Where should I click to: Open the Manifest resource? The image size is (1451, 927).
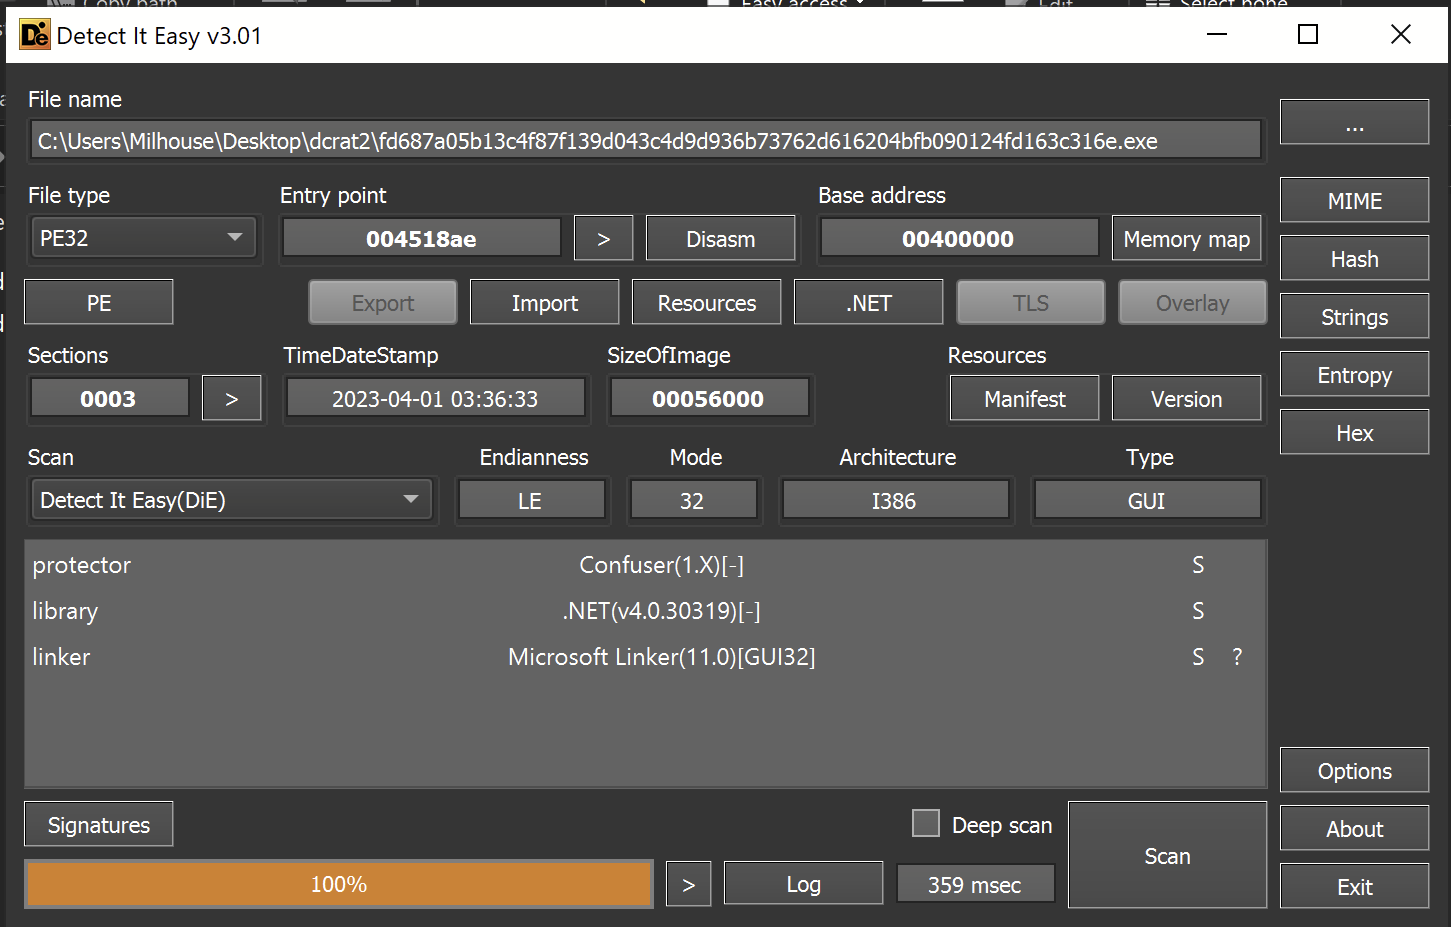1024,399
